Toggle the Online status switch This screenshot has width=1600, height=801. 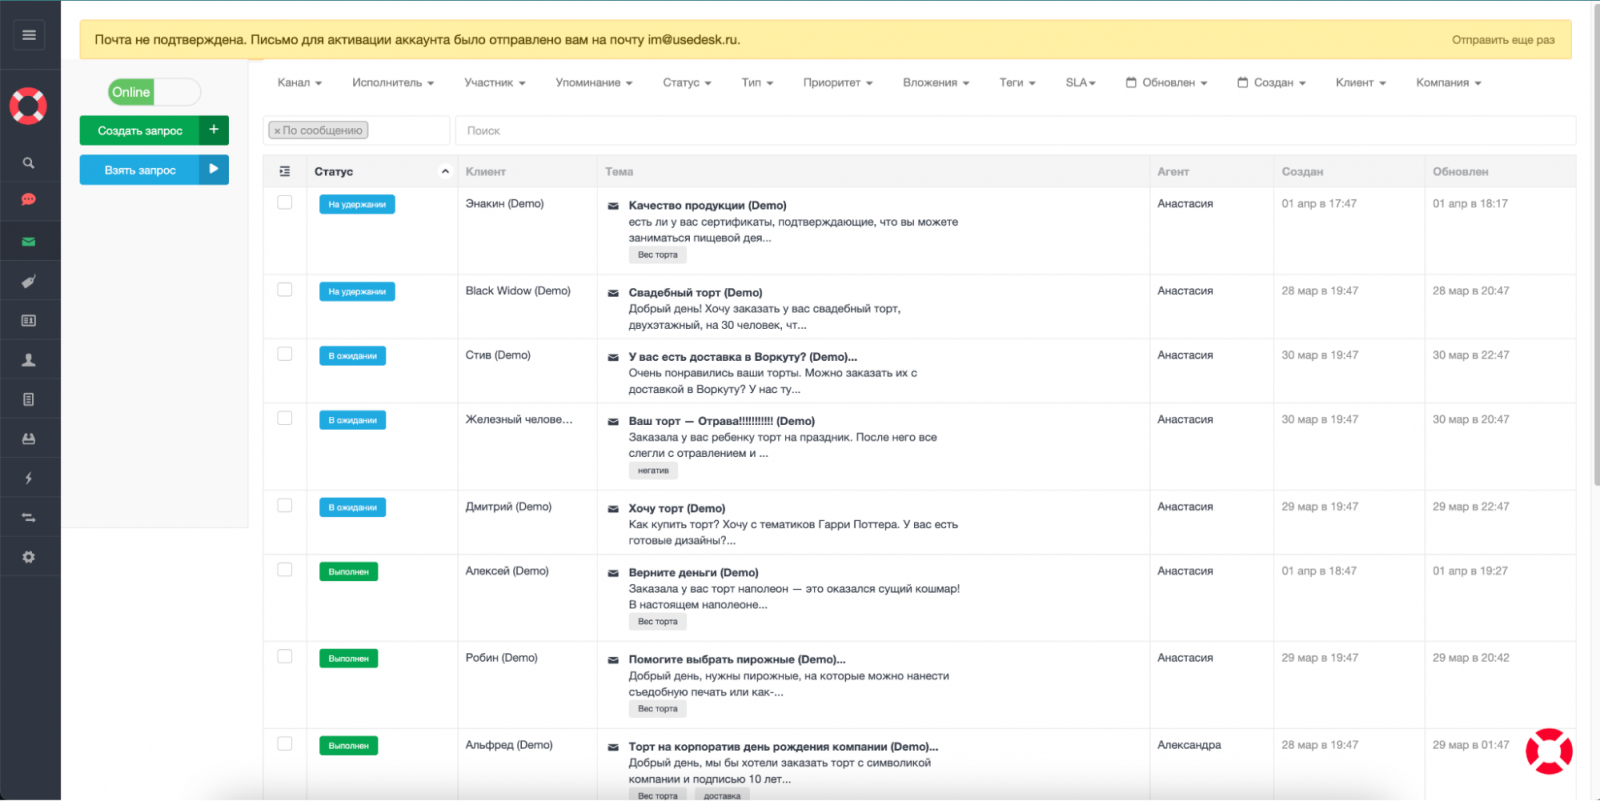coord(154,92)
